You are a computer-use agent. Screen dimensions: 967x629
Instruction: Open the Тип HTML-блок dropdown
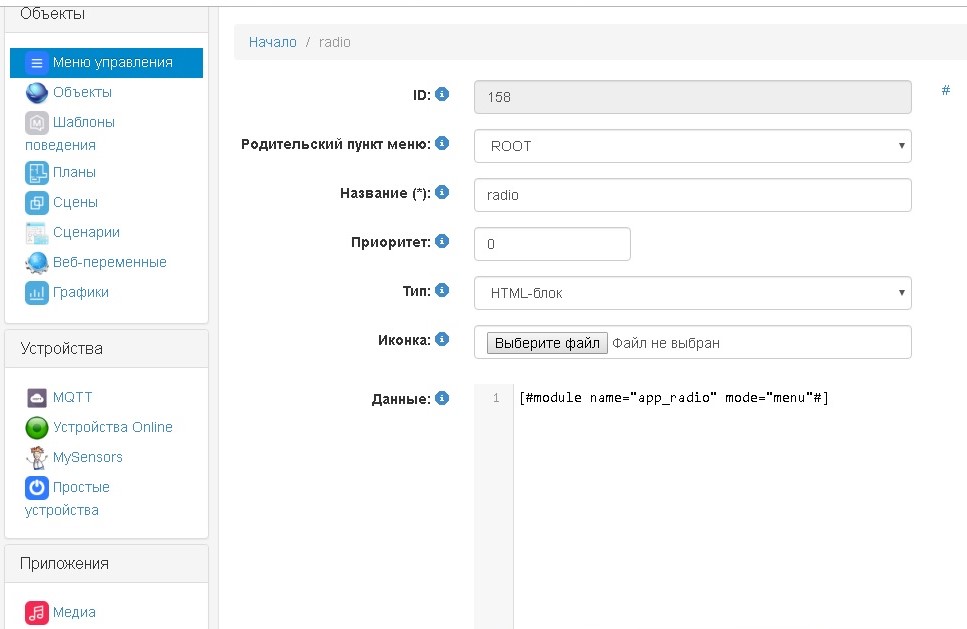point(692,293)
